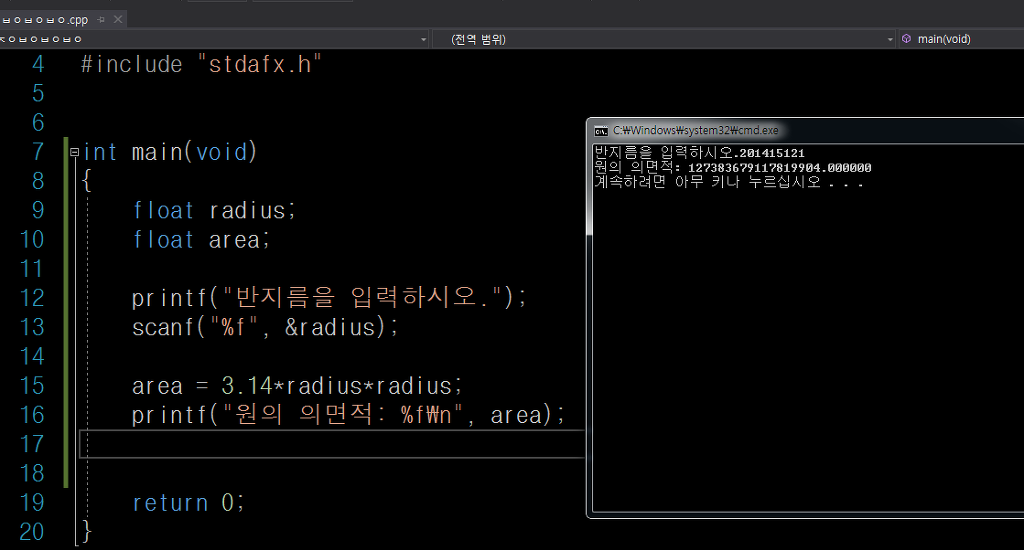1024x550 pixels.
Task: Click the scanf("%f", &radius) line
Action: click(x=265, y=327)
